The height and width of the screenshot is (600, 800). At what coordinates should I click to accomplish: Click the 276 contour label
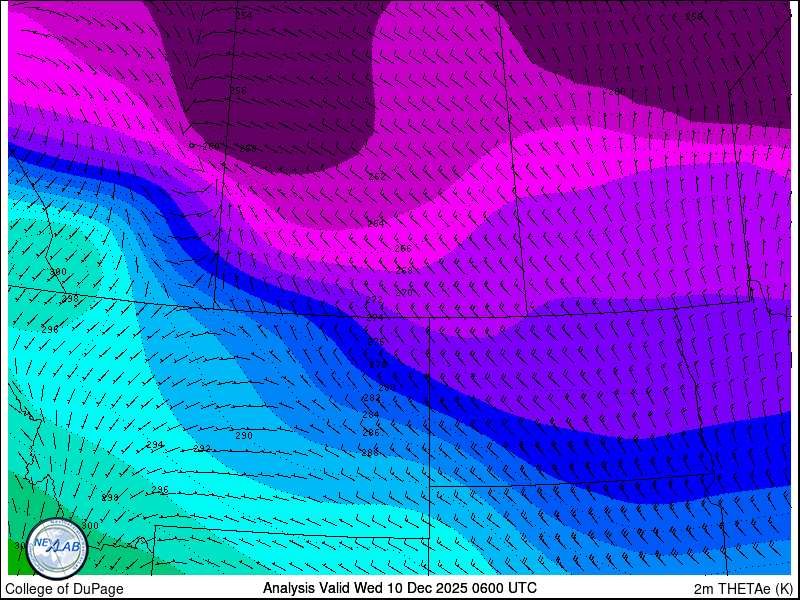pyautogui.click(x=376, y=341)
